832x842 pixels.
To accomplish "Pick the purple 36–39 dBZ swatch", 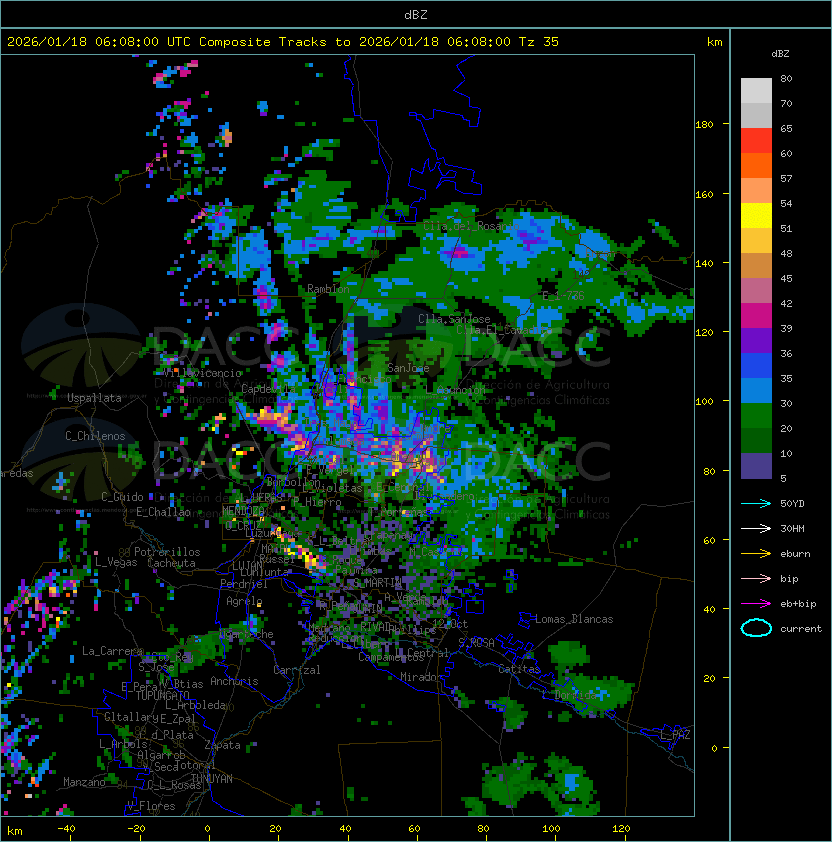I will click(756, 340).
